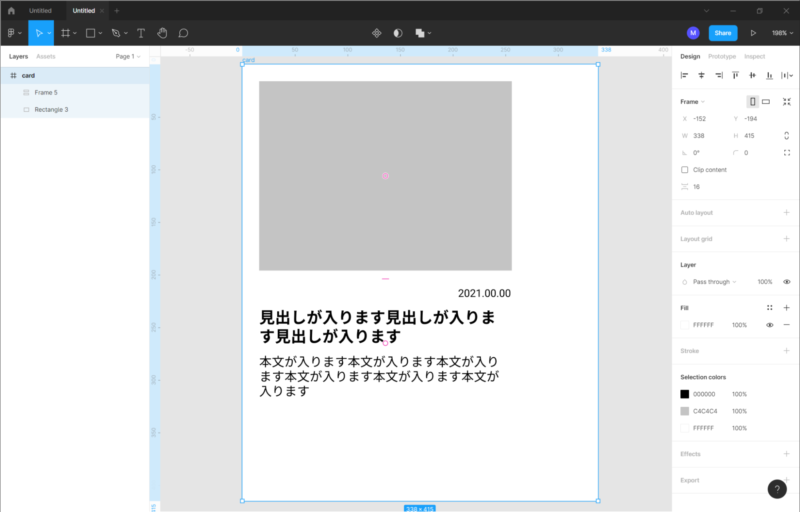
Task: Click the C4C4C4 selection color swatch
Action: pyautogui.click(x=685, y=411)
